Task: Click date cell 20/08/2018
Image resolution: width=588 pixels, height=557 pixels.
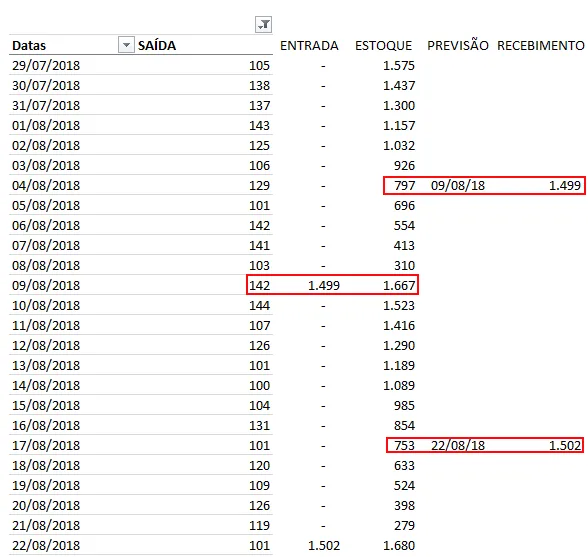Action: pos(46,505)
